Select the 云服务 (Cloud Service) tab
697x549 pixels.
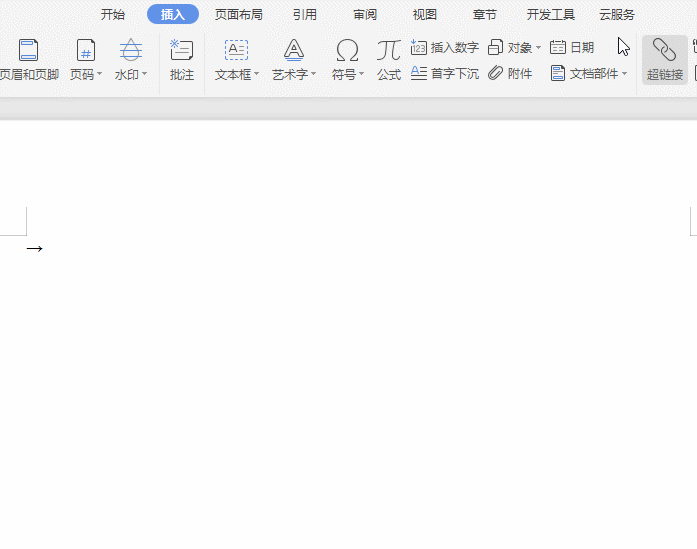(x=617, y=15)
